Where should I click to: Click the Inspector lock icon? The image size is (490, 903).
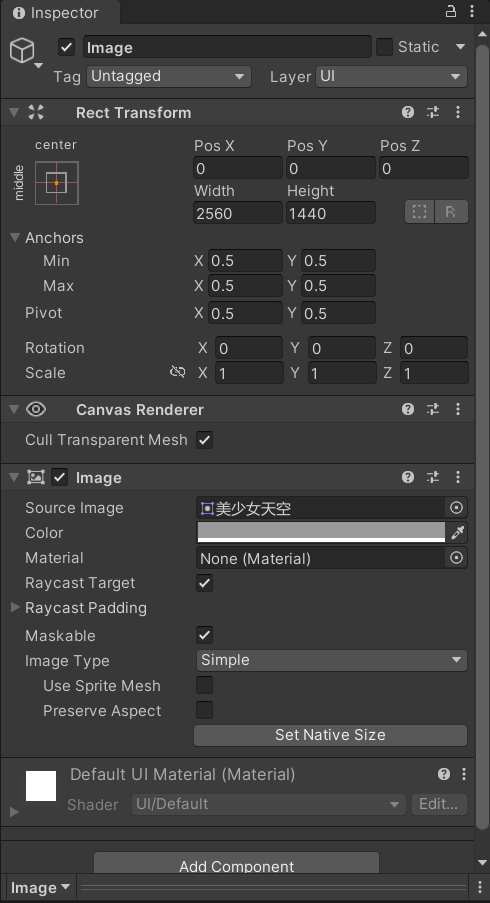(x=451, y=11)
